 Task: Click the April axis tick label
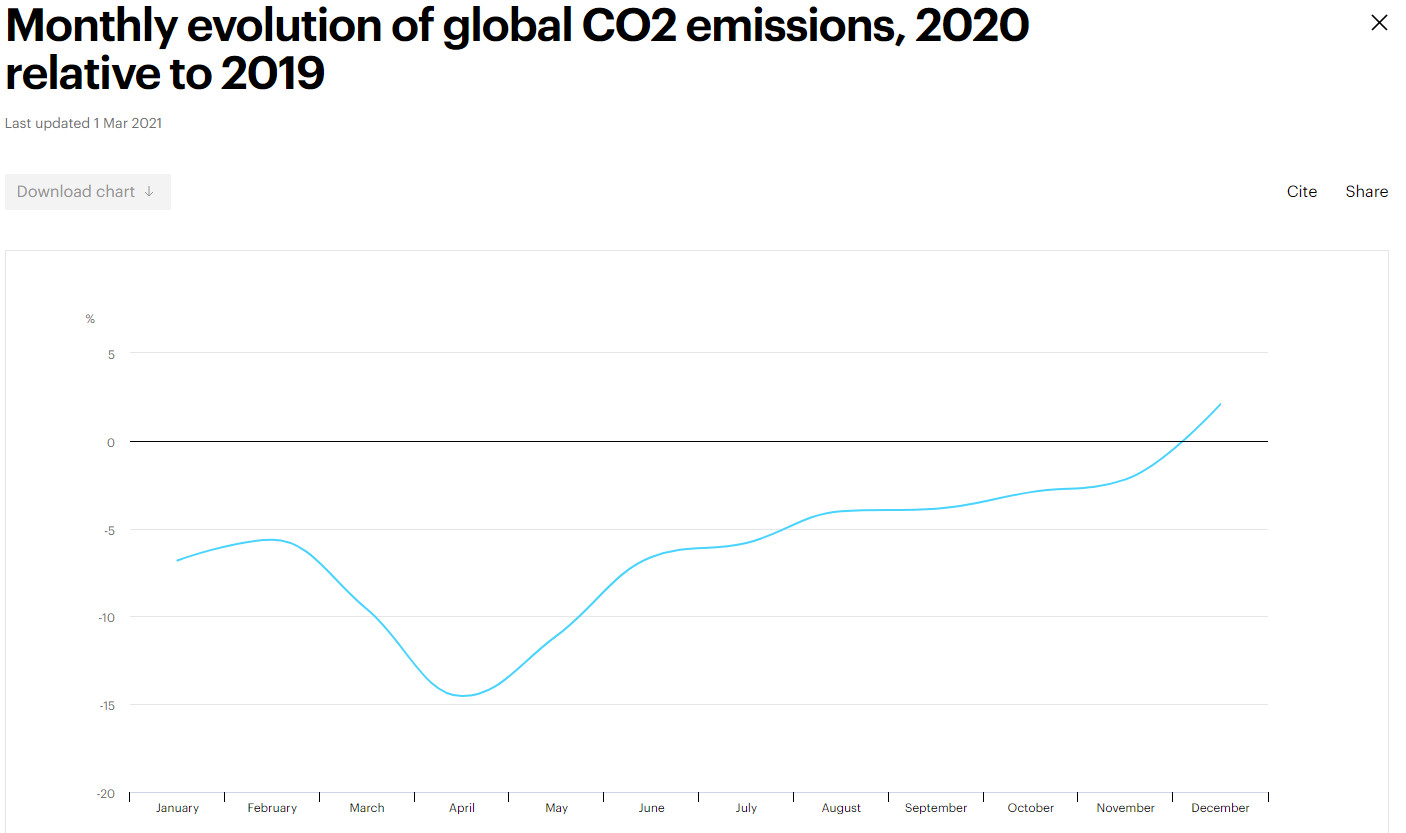click(x=461, y=807)
